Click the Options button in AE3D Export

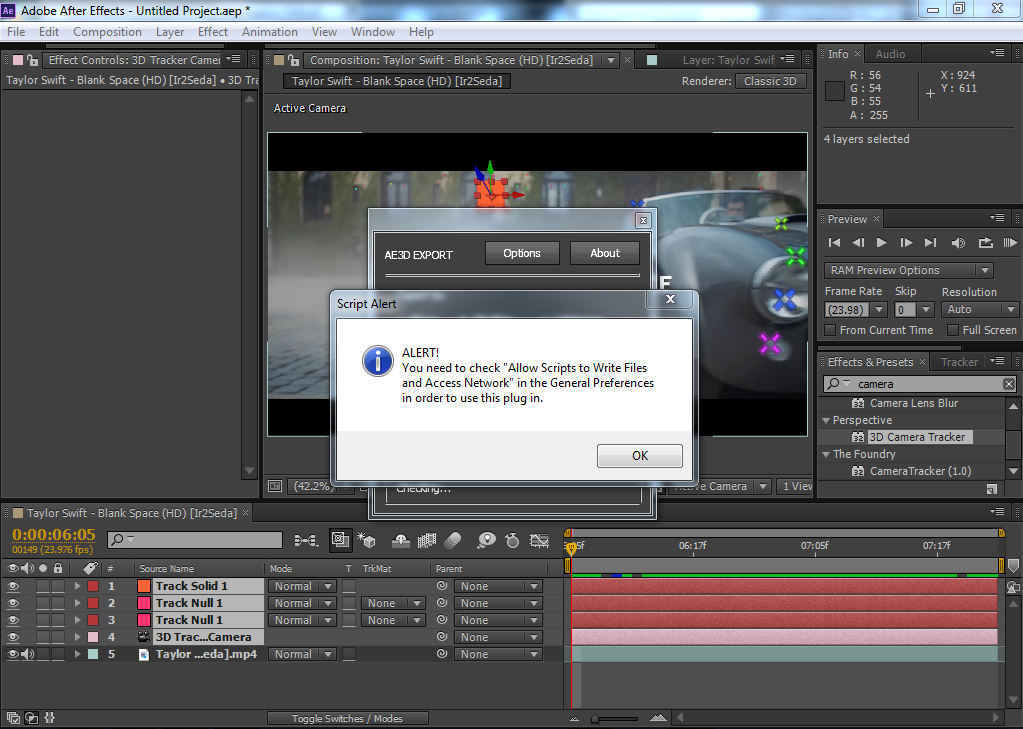tap(522, 253)
